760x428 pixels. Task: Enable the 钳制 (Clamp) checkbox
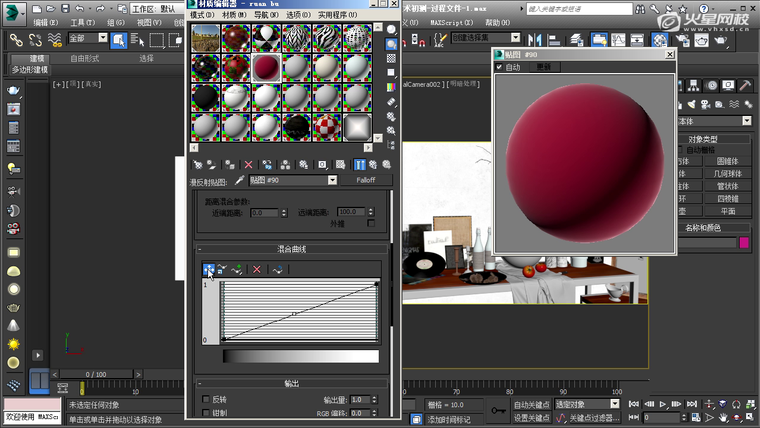(206, 413)
